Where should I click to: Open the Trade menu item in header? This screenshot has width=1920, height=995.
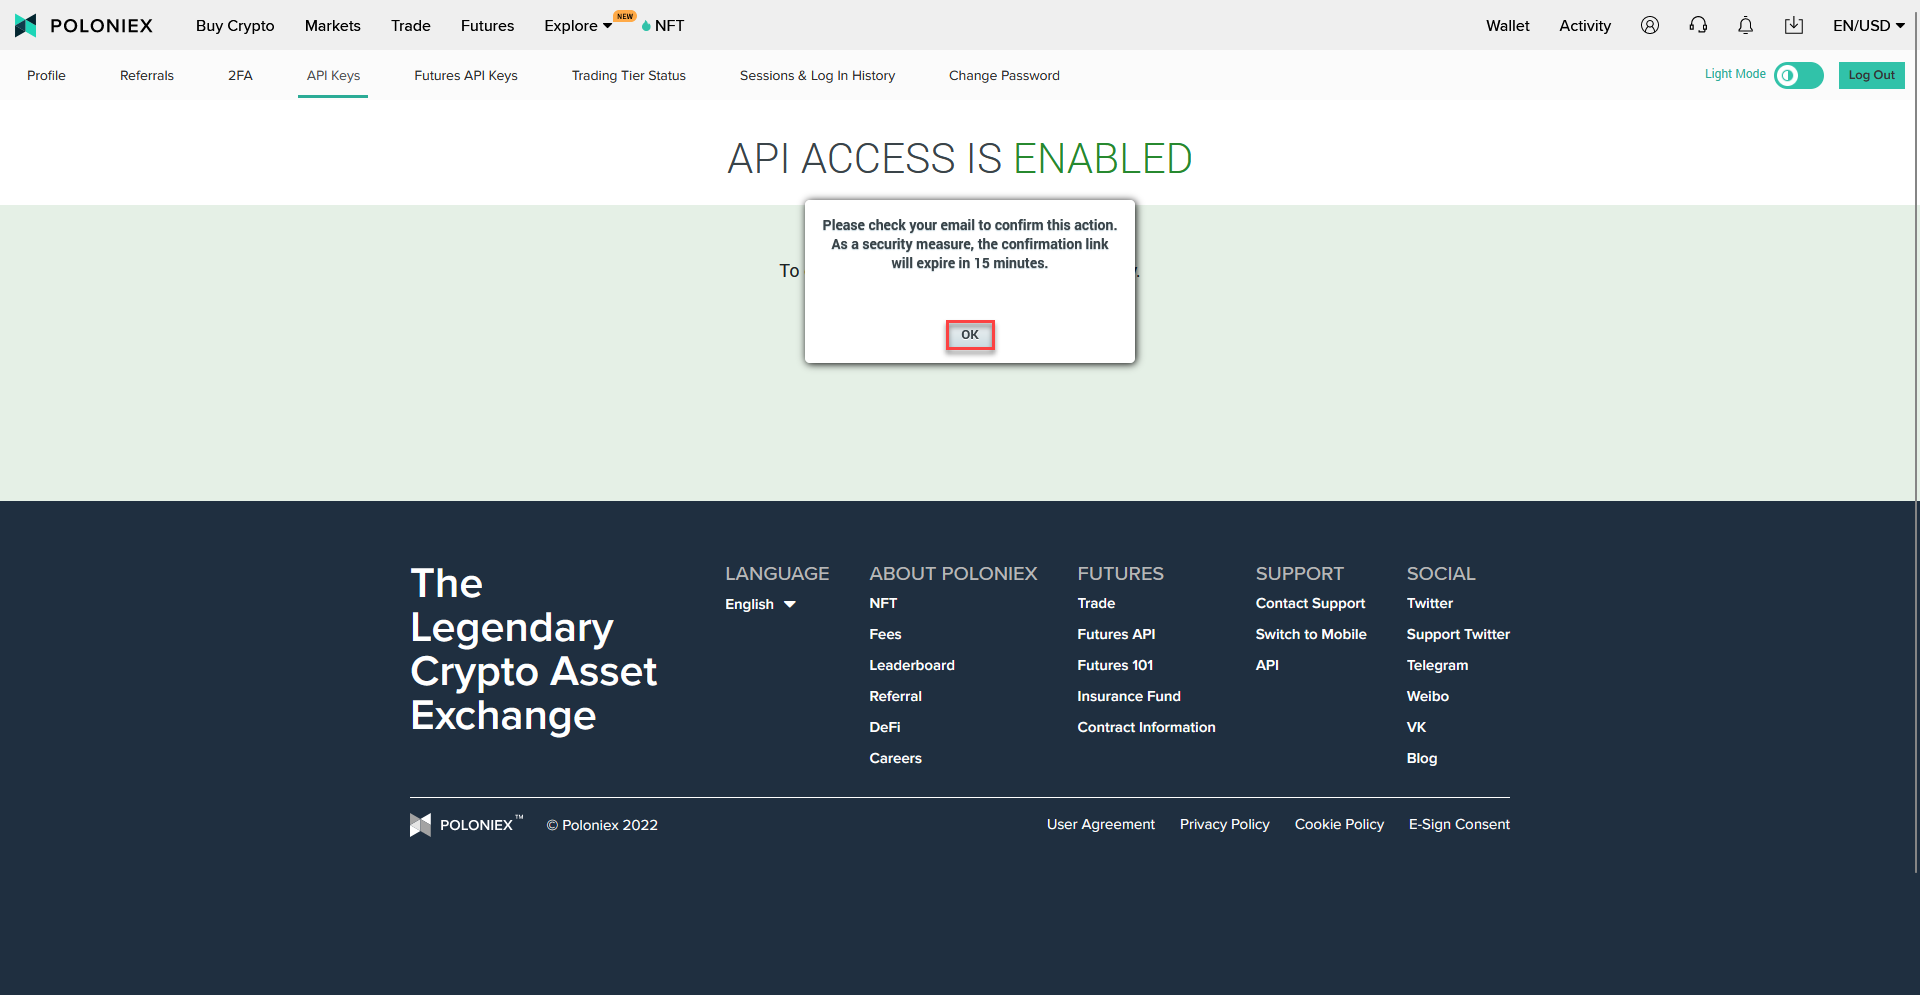pyautogui.click(x=411, y=26)
